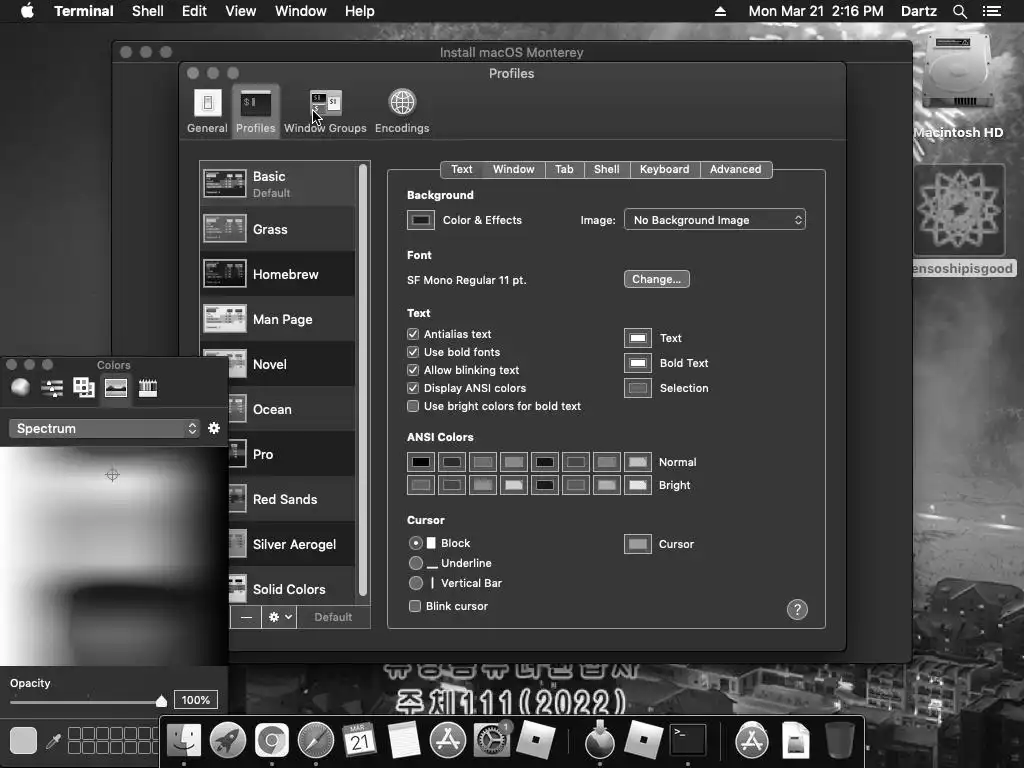Select color wheel mode in Colors panel
Image resolution: width=1024 pixels, height=768 pixels.
point(20,387)
